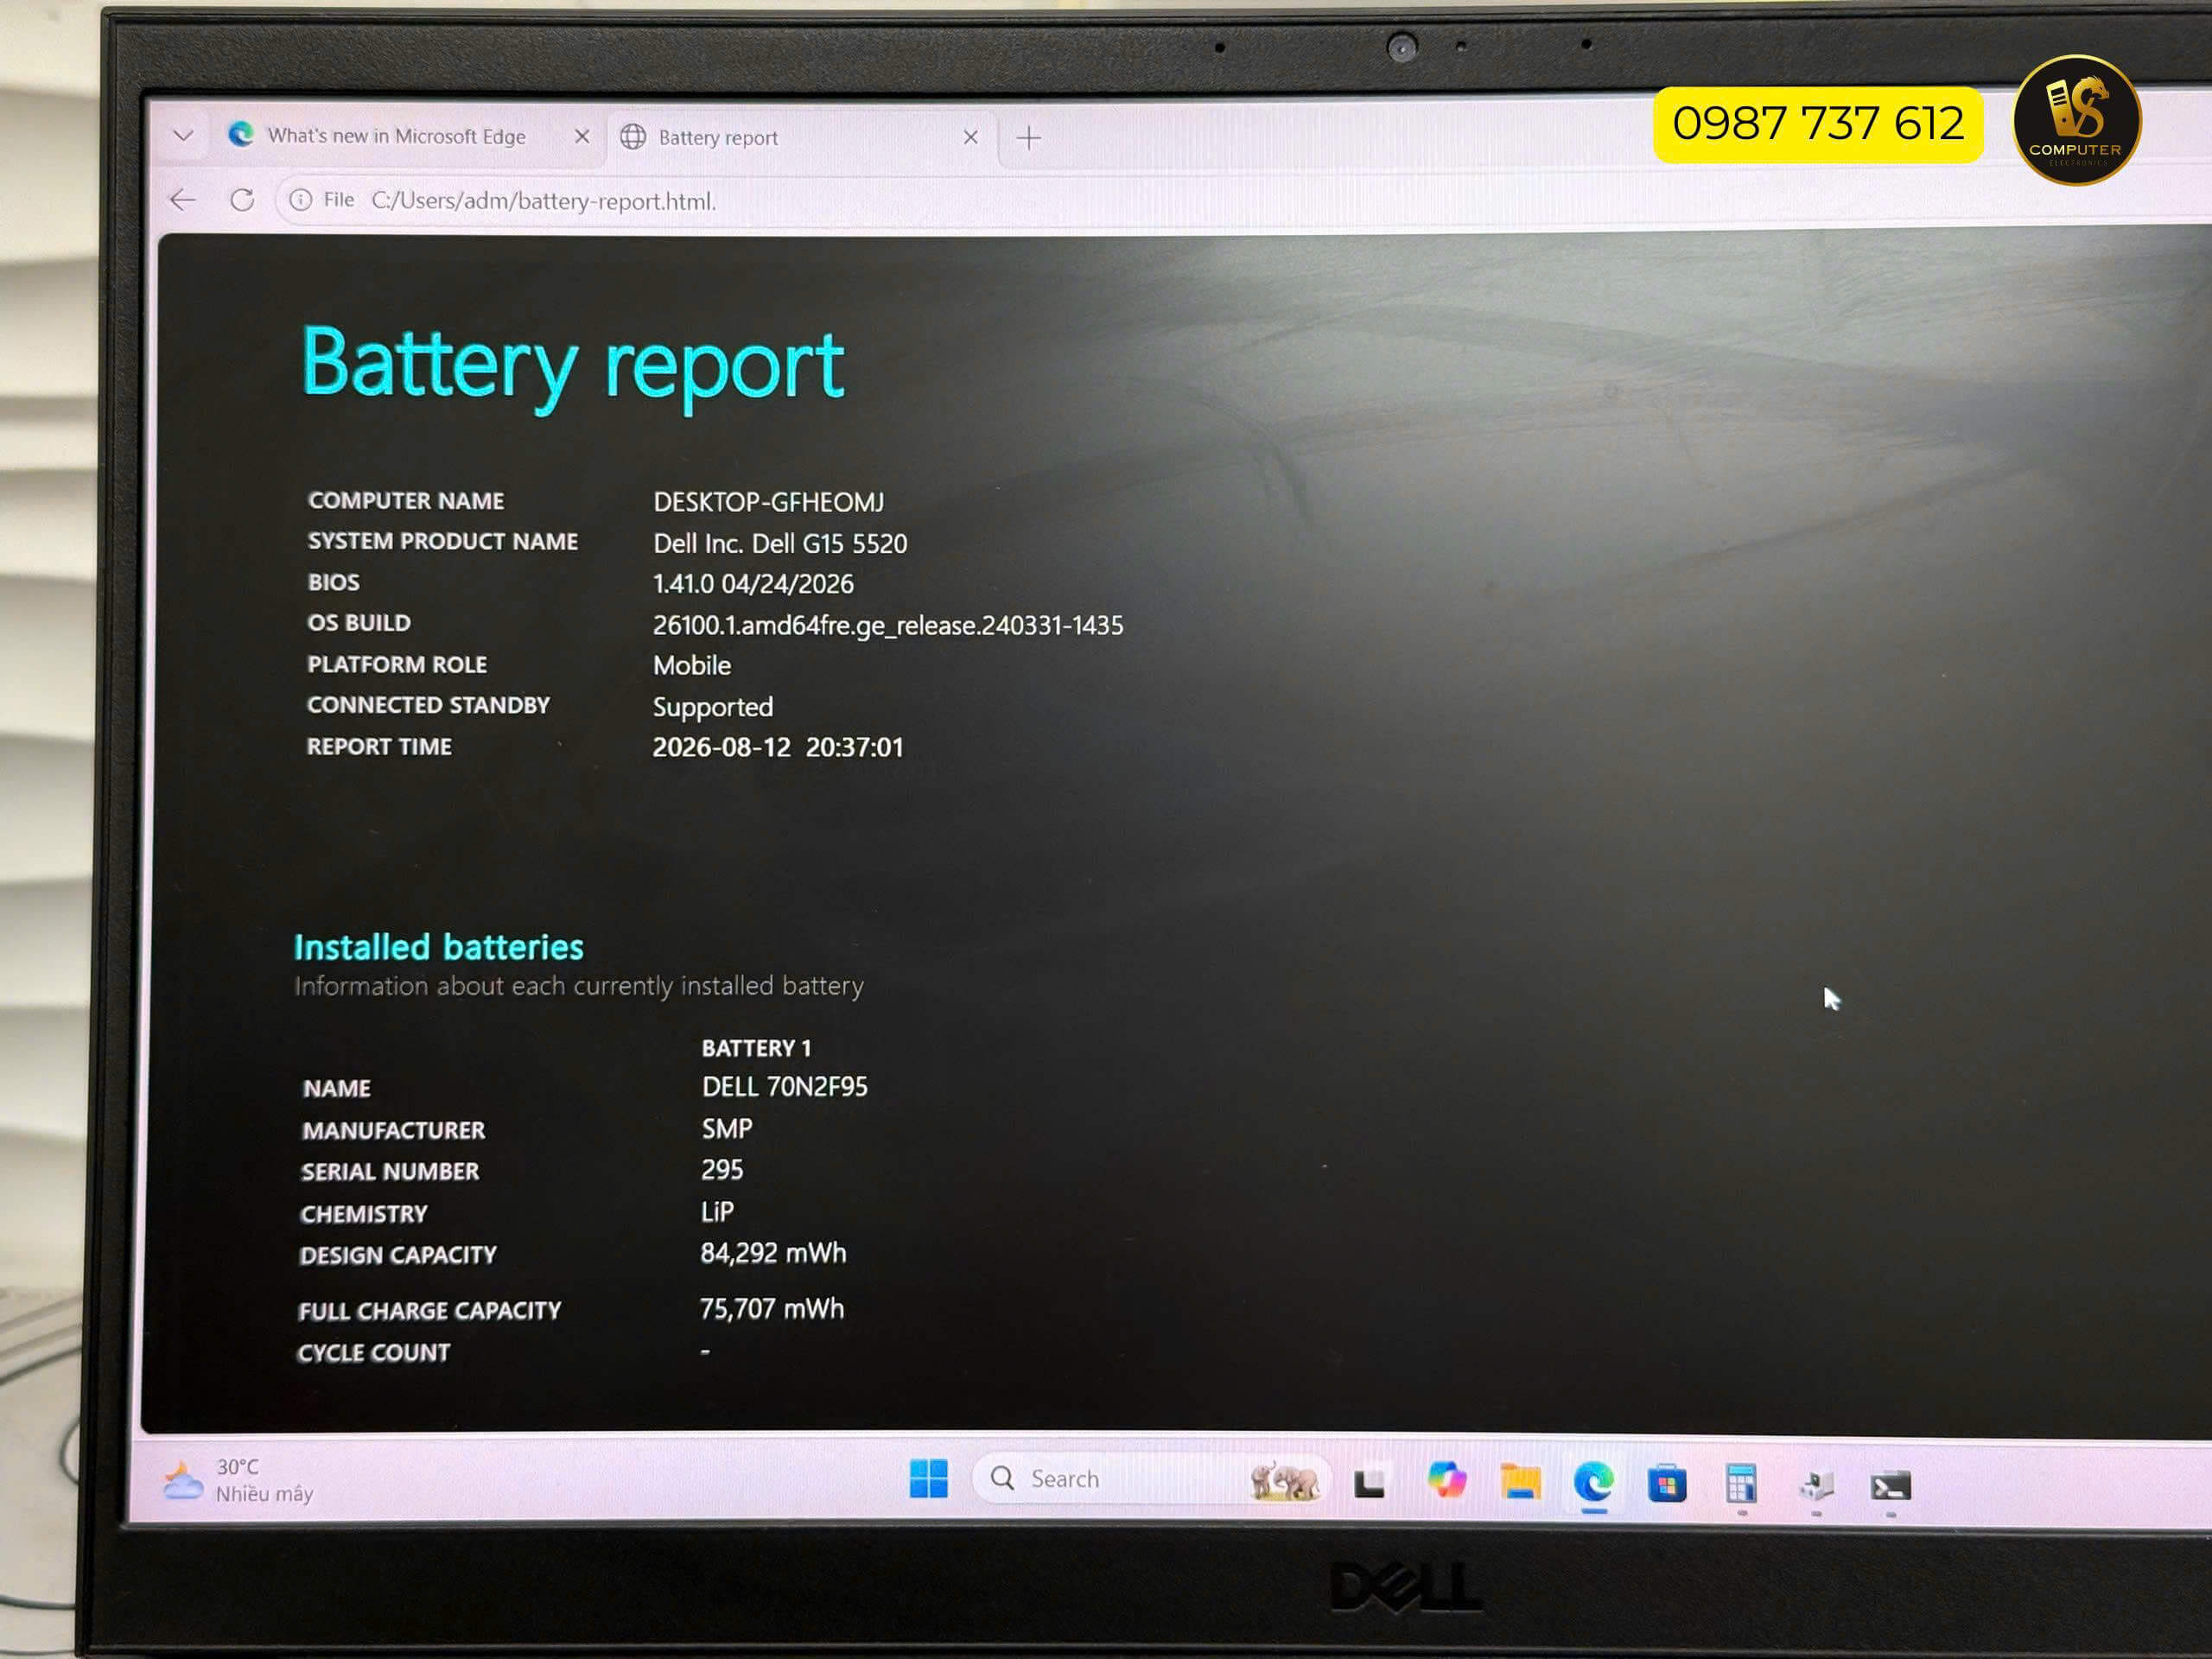The width and height of the screenshot is (2212, 1659).
Task: Launch Copilot from the taskbar
Action: [1446, 1480]
